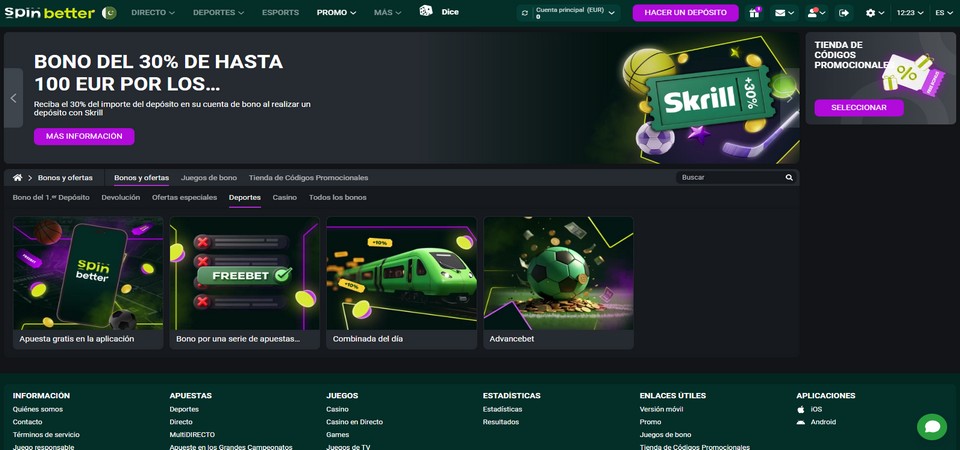Screen dimensions: 960x450
Task: Switch to Juegos de bono tab
Action: pos(209,178)
